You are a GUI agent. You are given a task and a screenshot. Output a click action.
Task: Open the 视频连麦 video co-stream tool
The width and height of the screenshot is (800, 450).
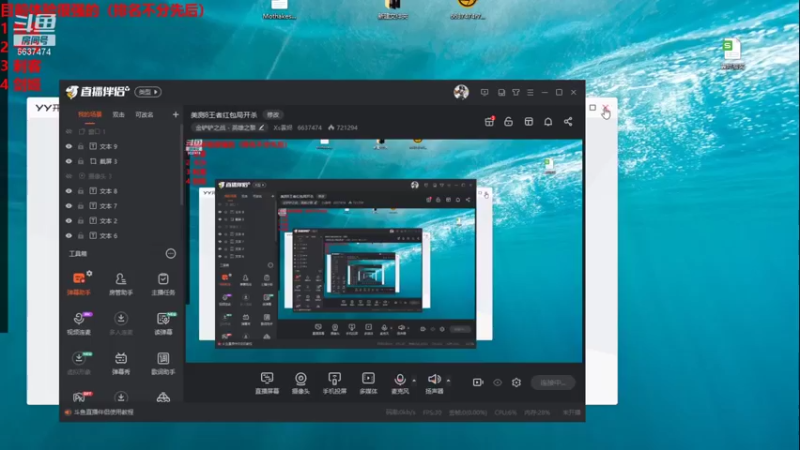click(x=79, y=323)
